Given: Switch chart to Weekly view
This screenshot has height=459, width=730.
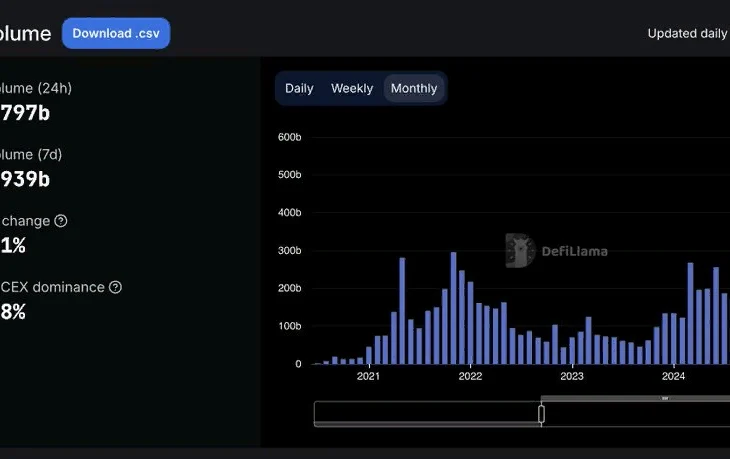Looking at the screenshot, I should point(352,88).
